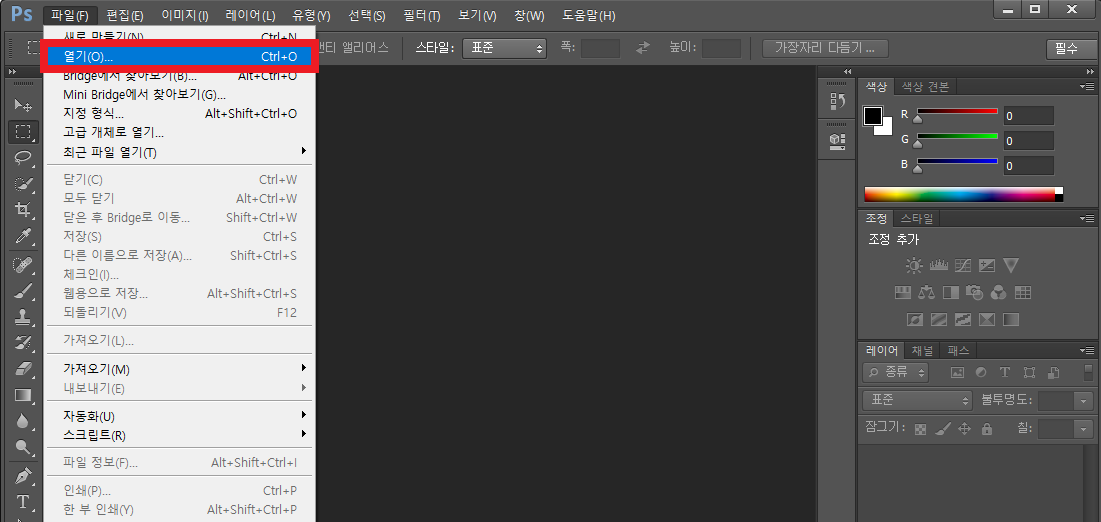
Task: Toggle lock transparent pixels (checkerboard)
Action: point(921,429)
